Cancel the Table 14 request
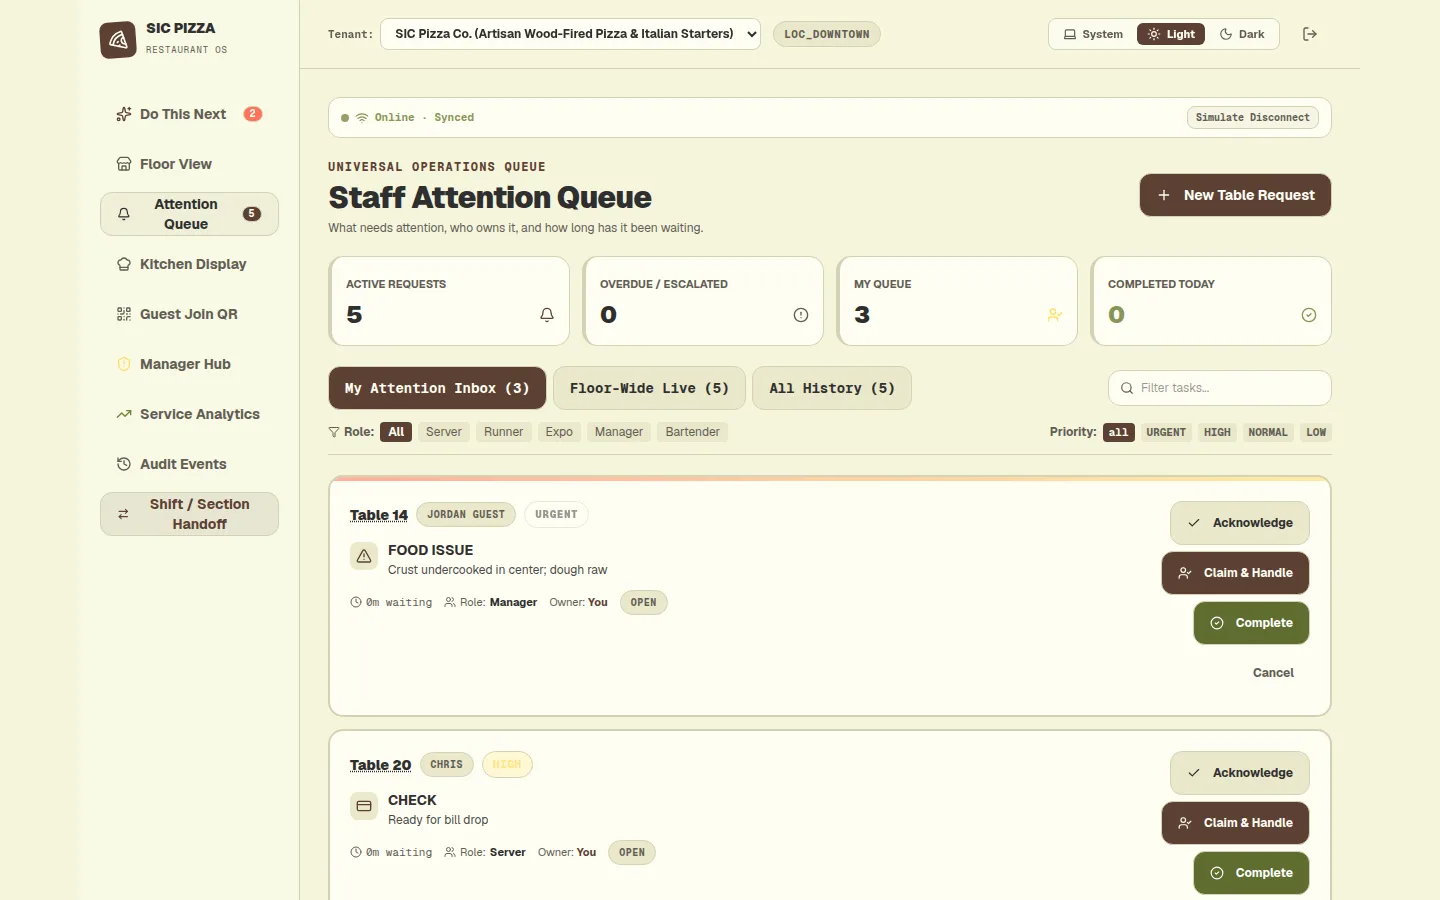The height and width of the screenshot is (900, 1440). click(x=1273, y=673)
